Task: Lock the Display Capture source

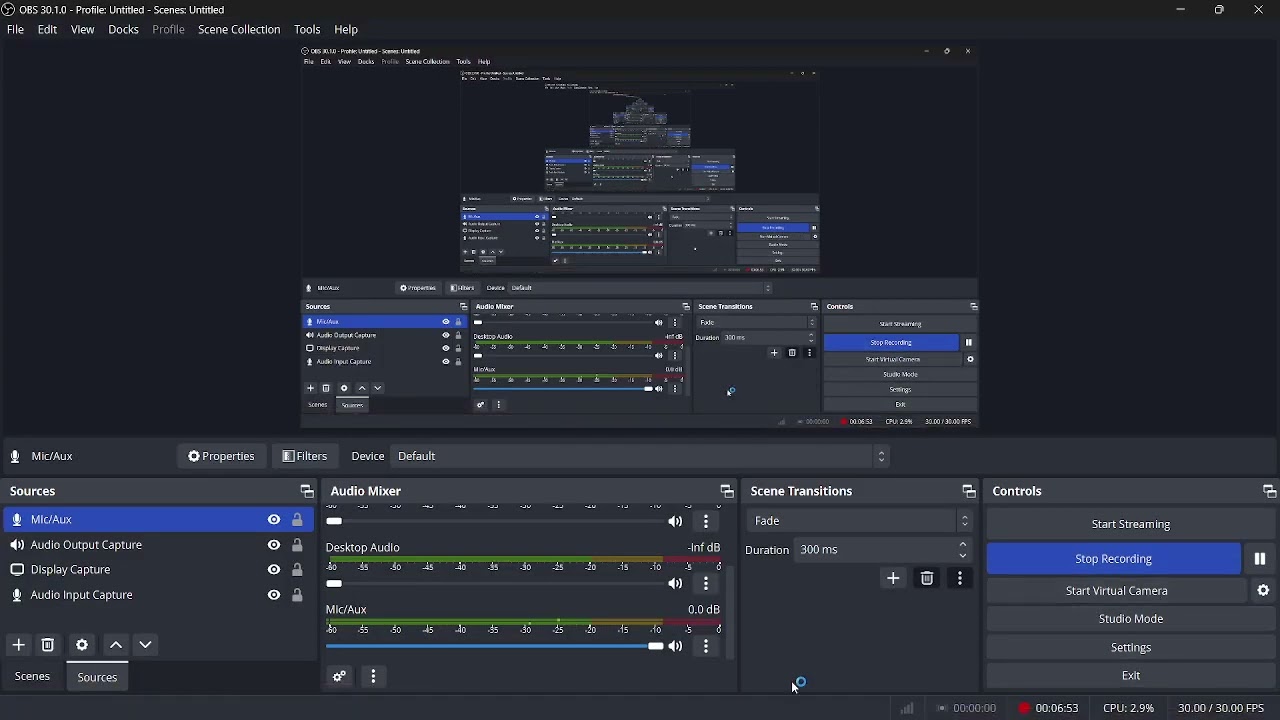Action: (297, 571)
